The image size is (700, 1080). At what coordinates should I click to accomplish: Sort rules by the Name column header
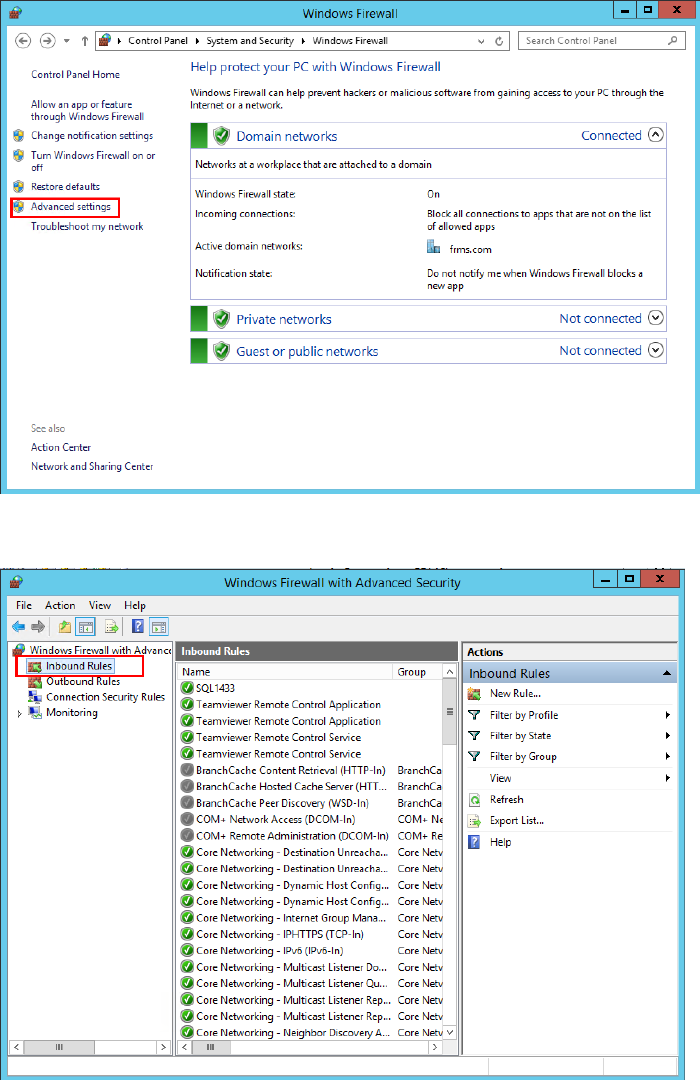285,672
